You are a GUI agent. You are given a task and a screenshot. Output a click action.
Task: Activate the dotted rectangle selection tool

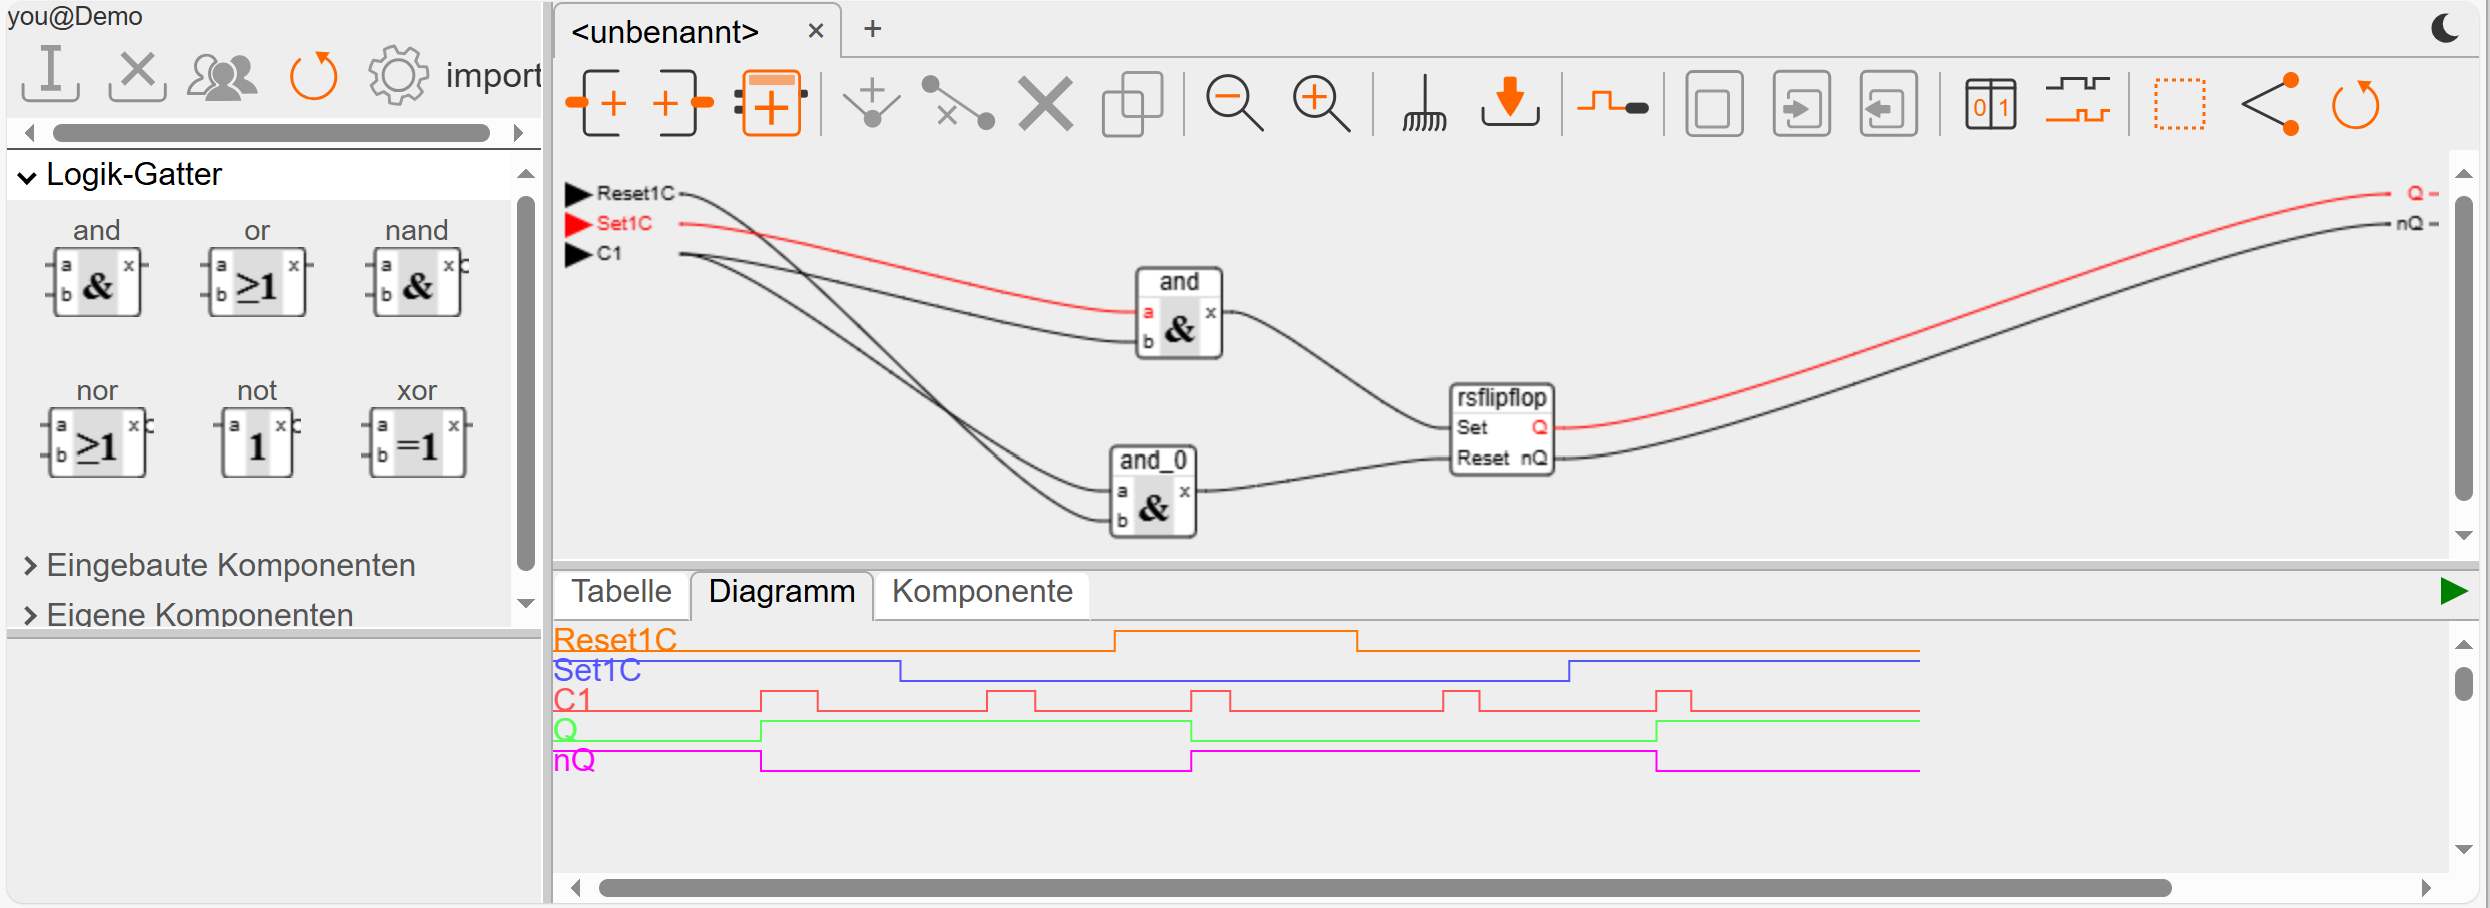2180,104
